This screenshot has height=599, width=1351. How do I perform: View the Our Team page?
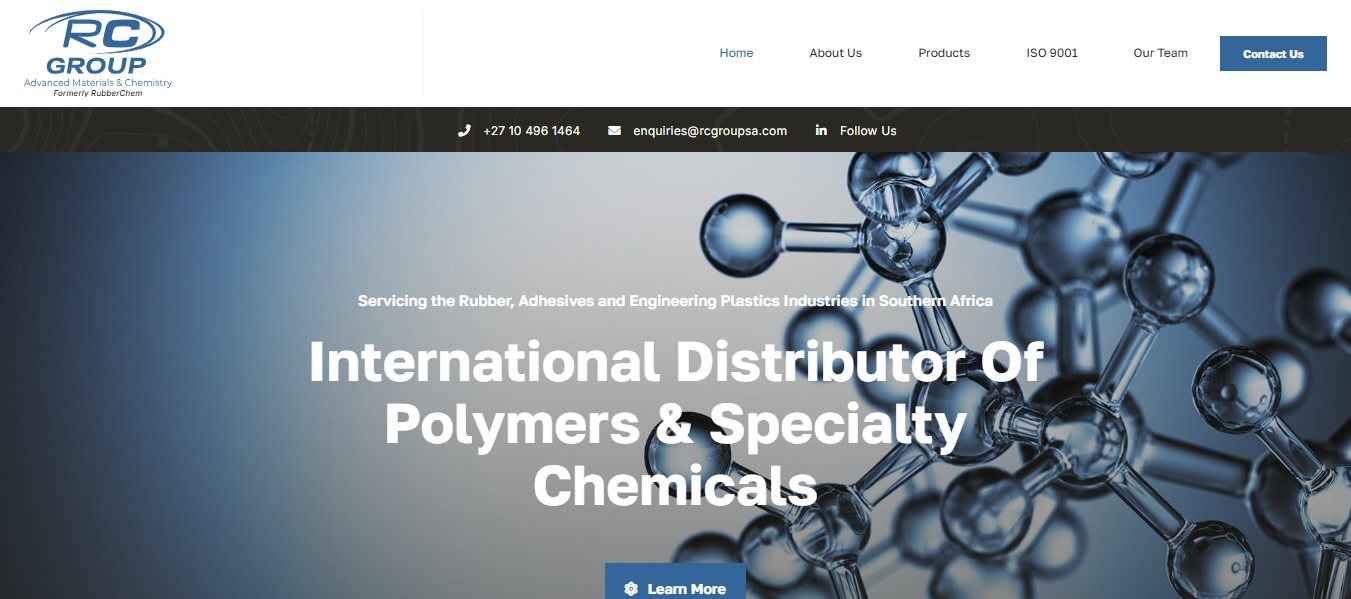tap(1159, 53)
